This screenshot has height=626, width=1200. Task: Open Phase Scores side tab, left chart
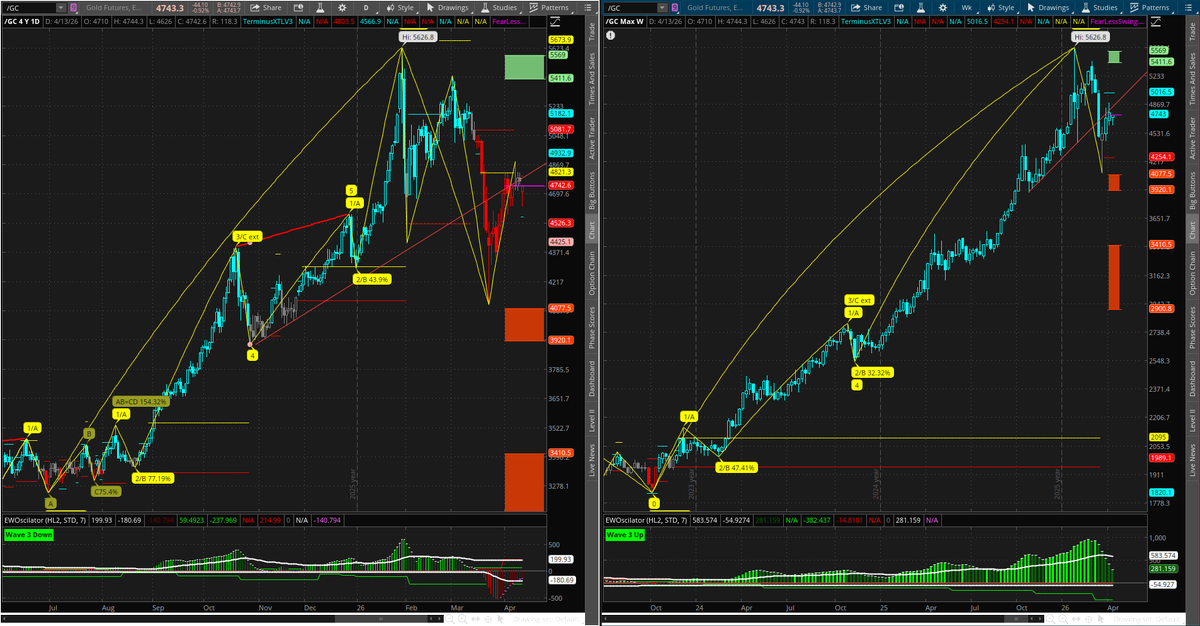pyautogui.click(x=590, y=328)
